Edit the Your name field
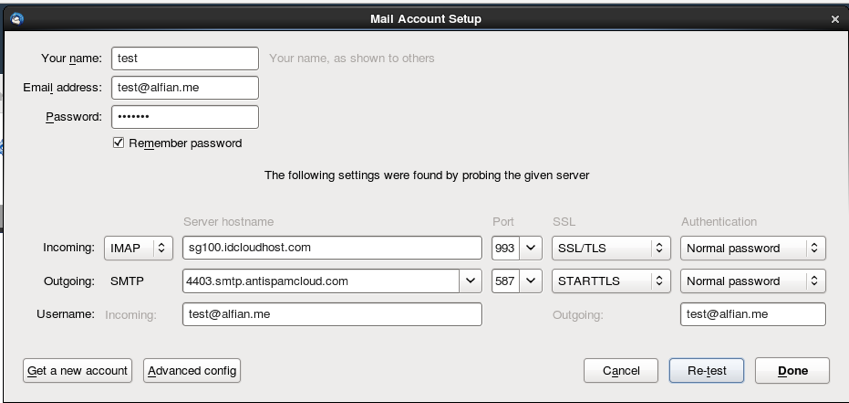The height and width of the screenshot is (403, 849). [x=185, y=58]
